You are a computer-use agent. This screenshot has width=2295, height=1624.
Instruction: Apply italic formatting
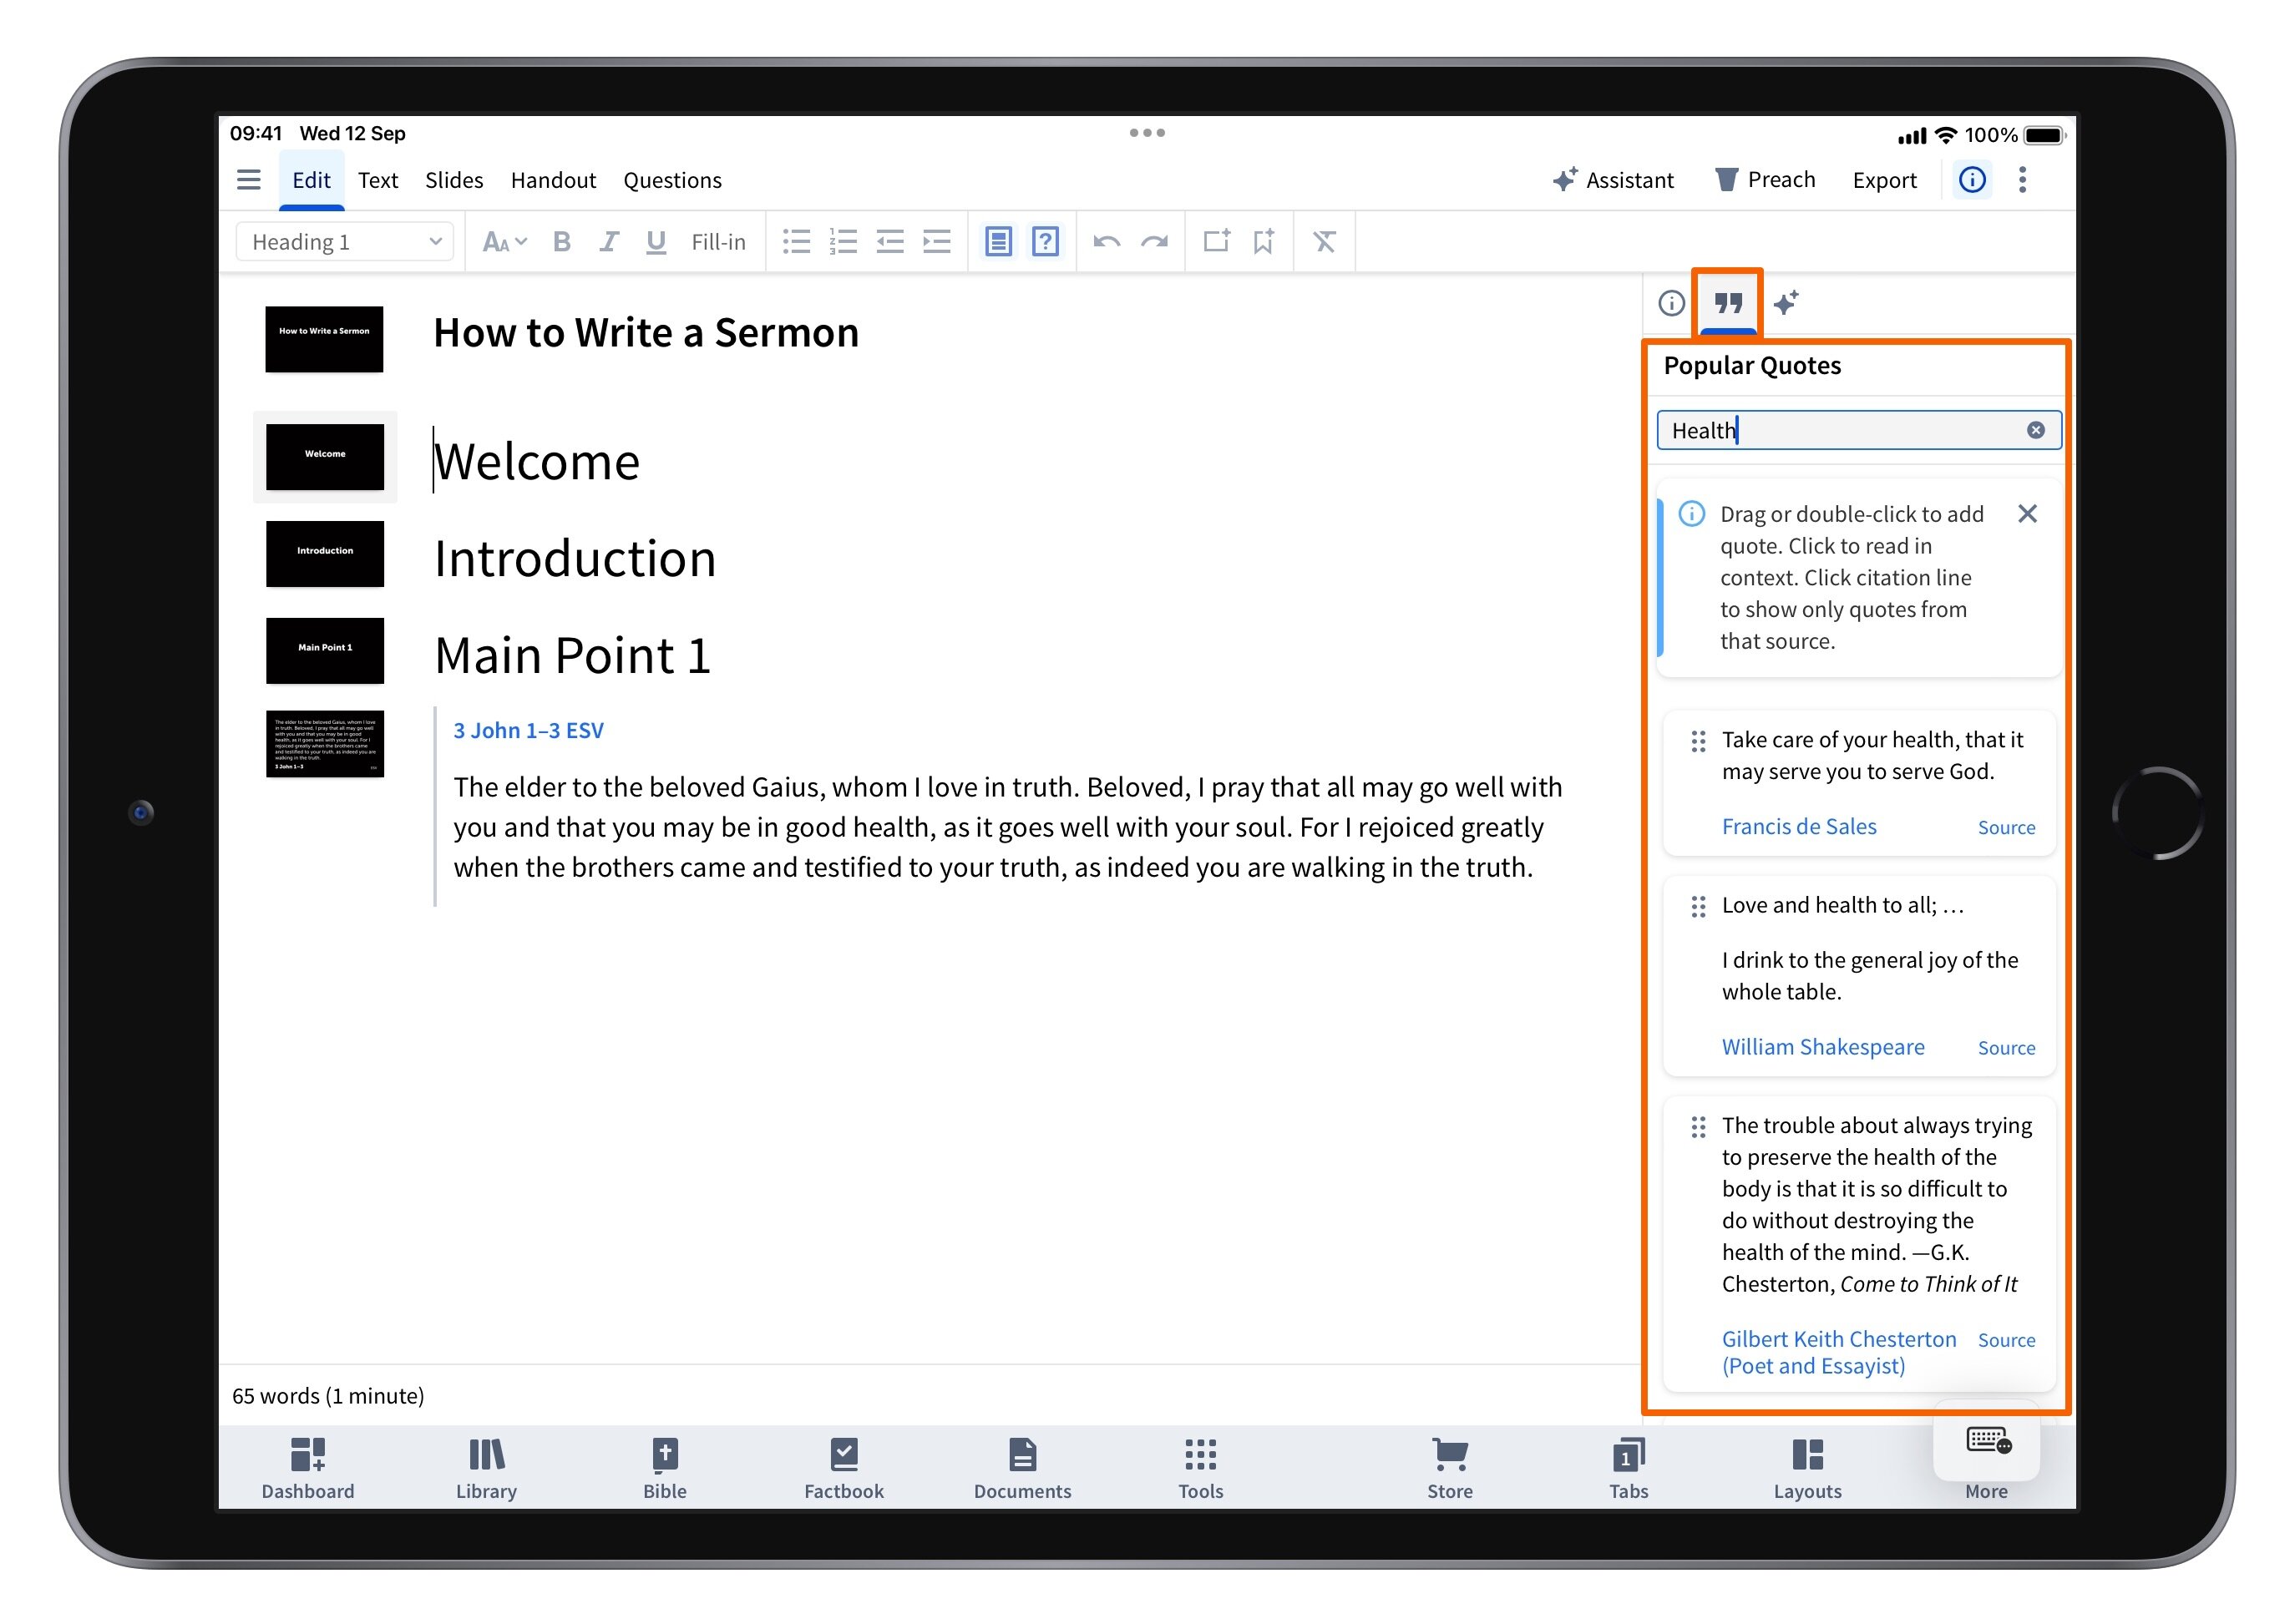coord(608,241)
